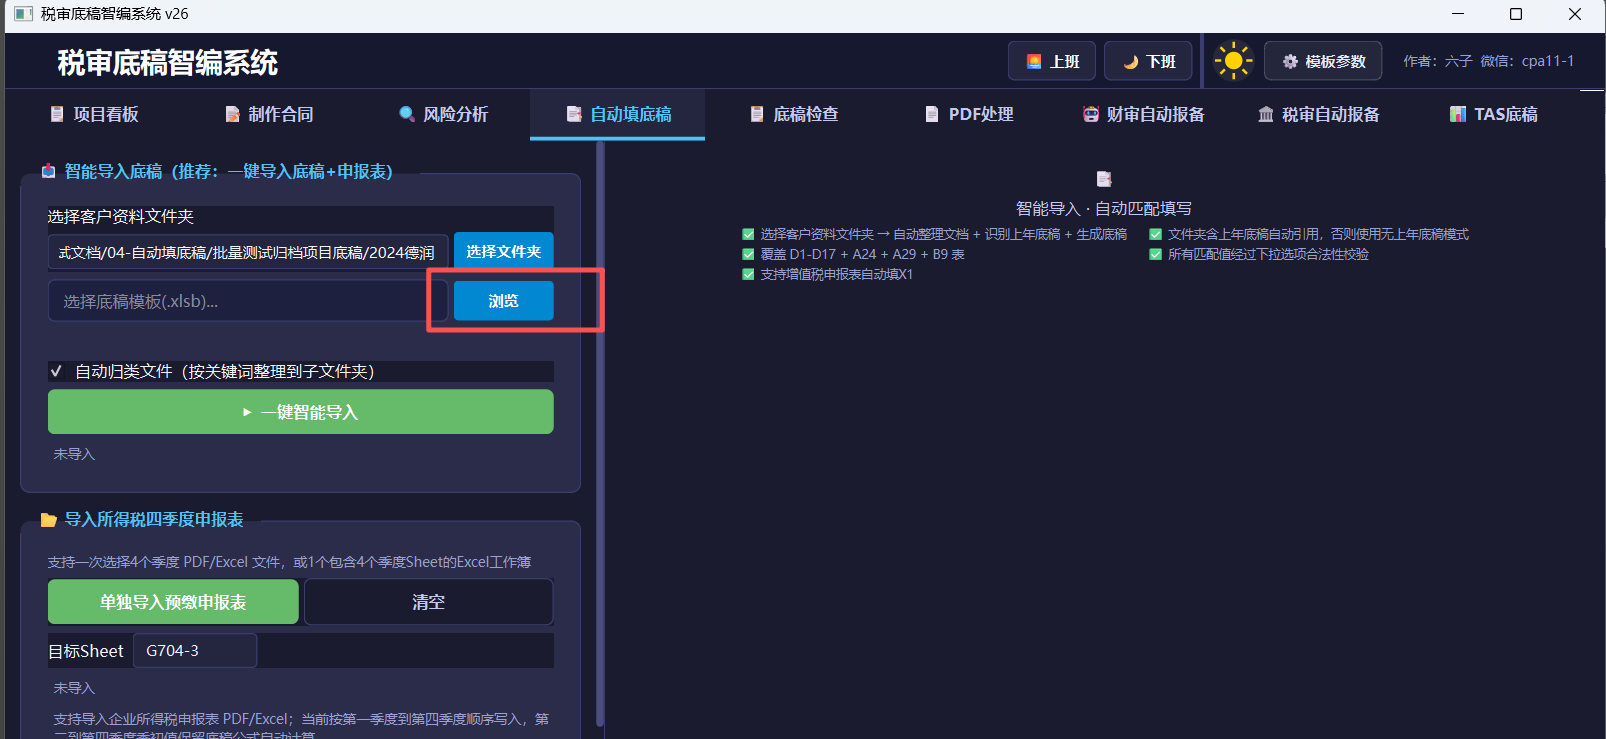Click the chart icon of TAS底稿
The height and width of the screenshot is (739, 1606).
(x=1458, y=114)
